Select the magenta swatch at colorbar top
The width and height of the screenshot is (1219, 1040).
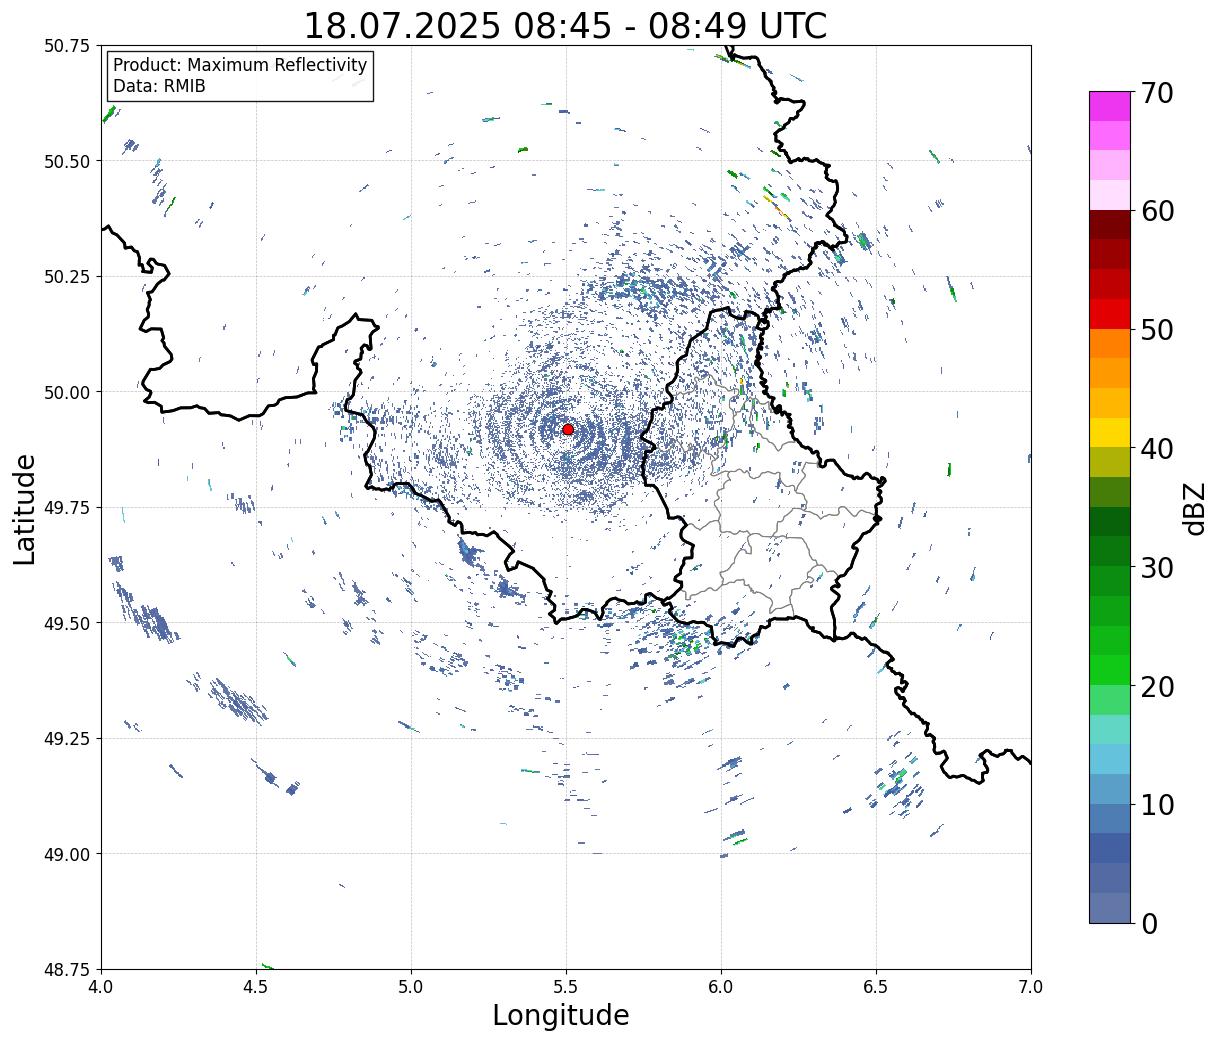1110,106
